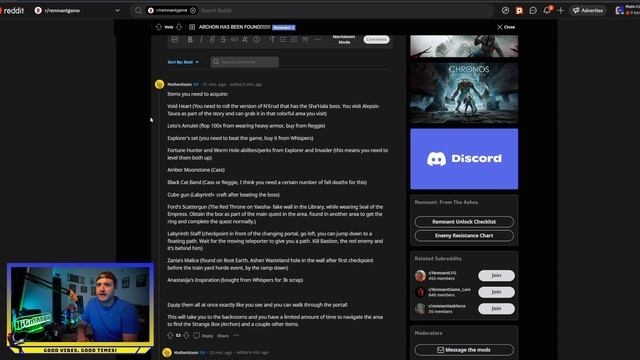Screen dimensions: 640x360
Task: Close the post overlay
Action: click(x=506, y=27)
